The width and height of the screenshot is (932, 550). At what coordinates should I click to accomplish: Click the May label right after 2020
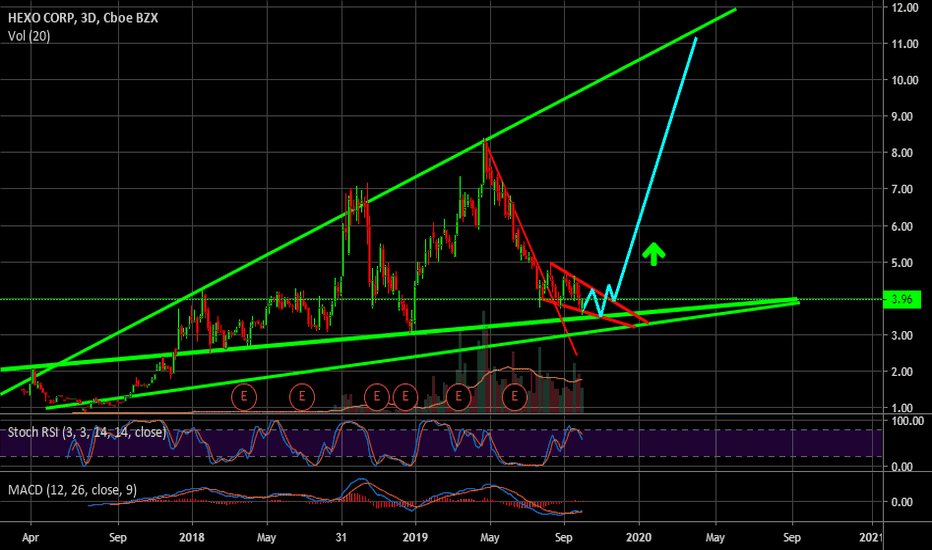coord(714,538)
